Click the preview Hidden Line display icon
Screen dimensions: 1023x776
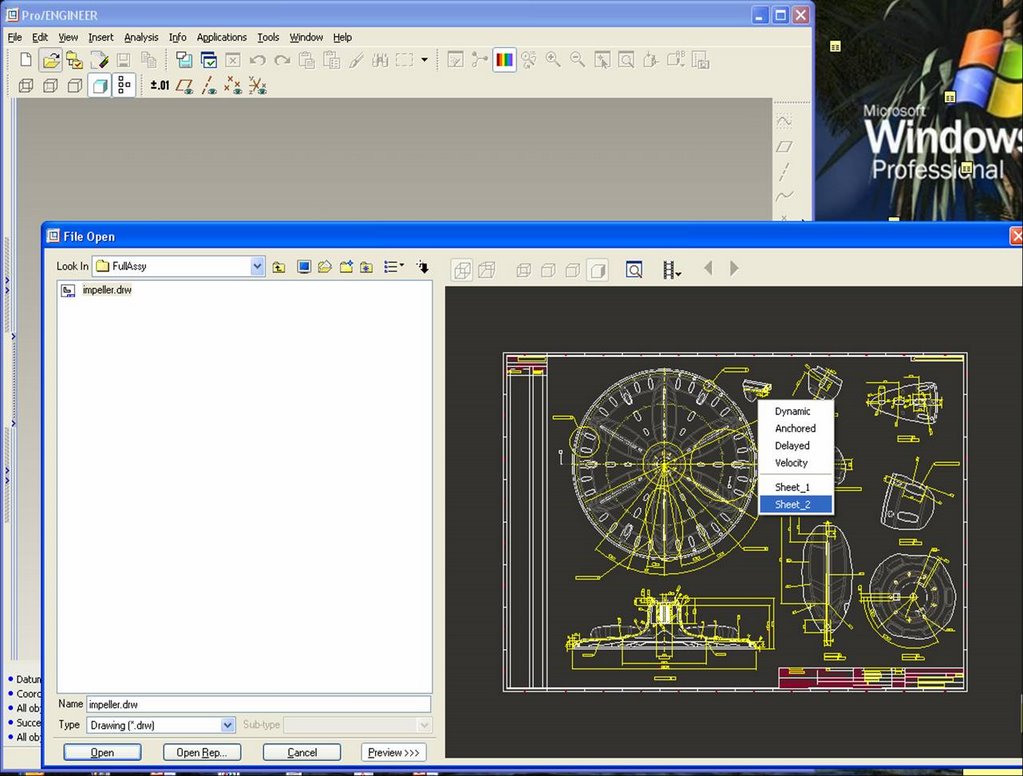[x=548, y=270]
